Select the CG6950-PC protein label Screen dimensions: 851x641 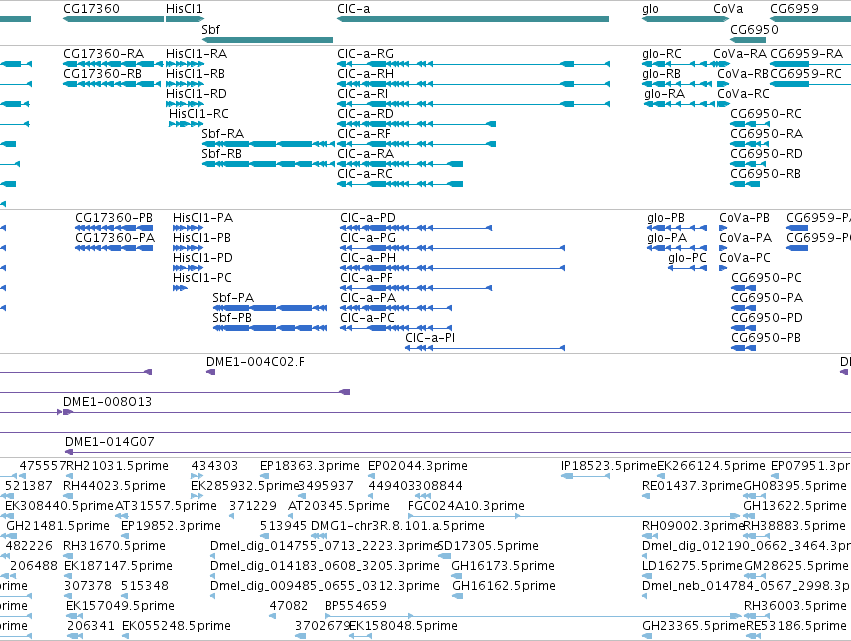766,278
